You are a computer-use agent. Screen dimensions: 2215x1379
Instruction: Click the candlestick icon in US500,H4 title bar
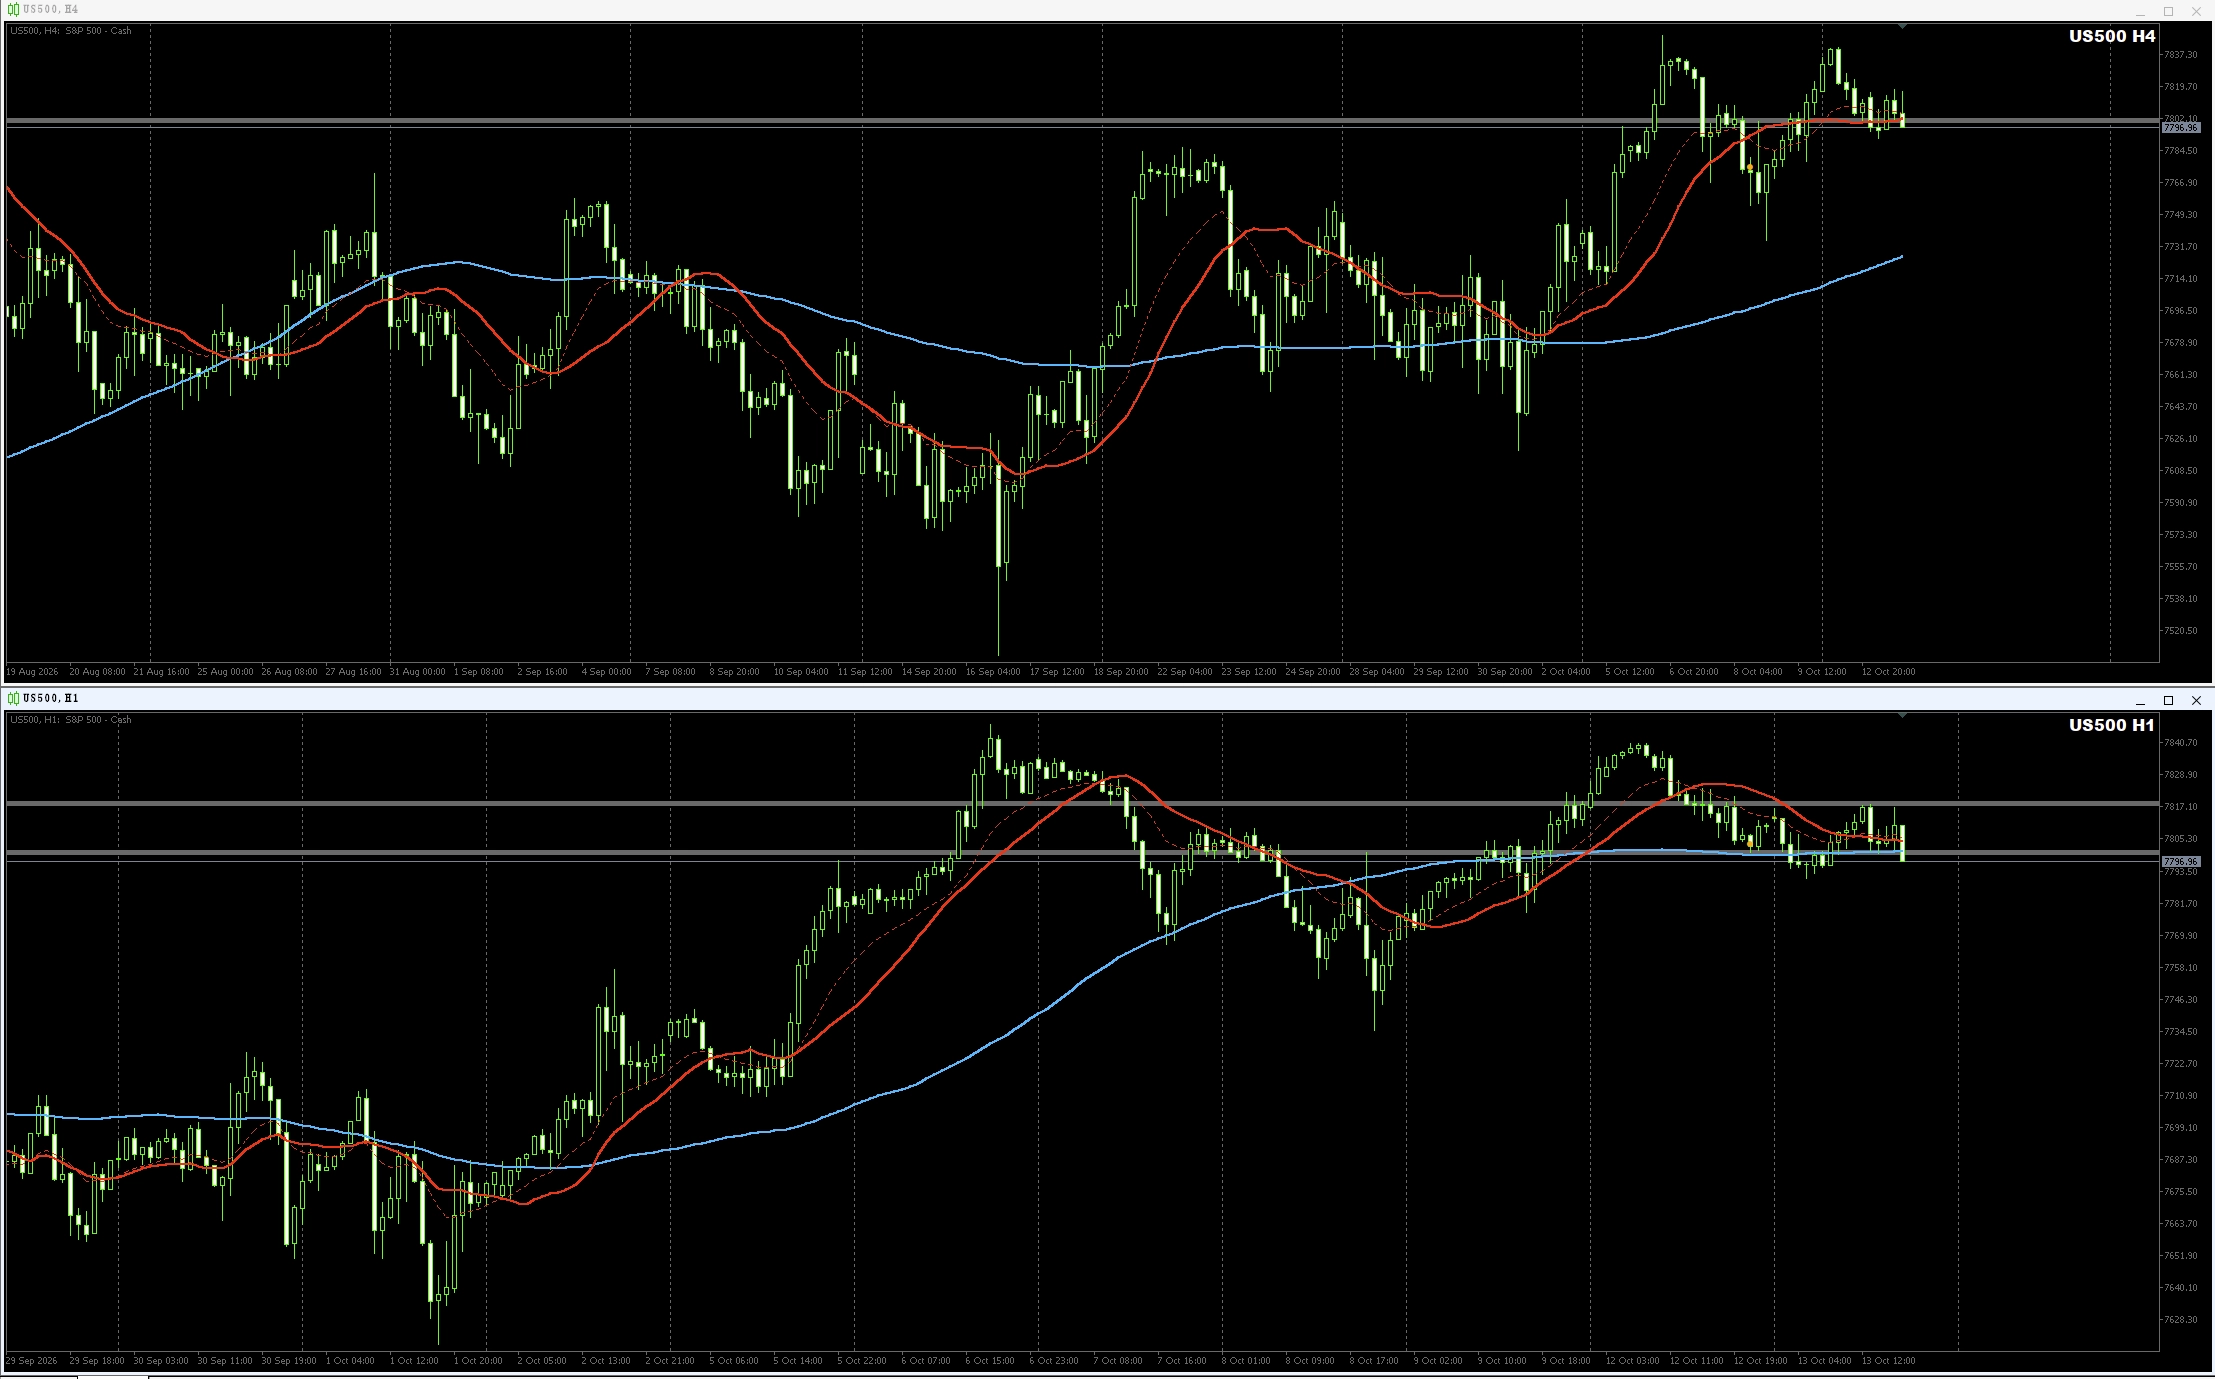(13, 9)
